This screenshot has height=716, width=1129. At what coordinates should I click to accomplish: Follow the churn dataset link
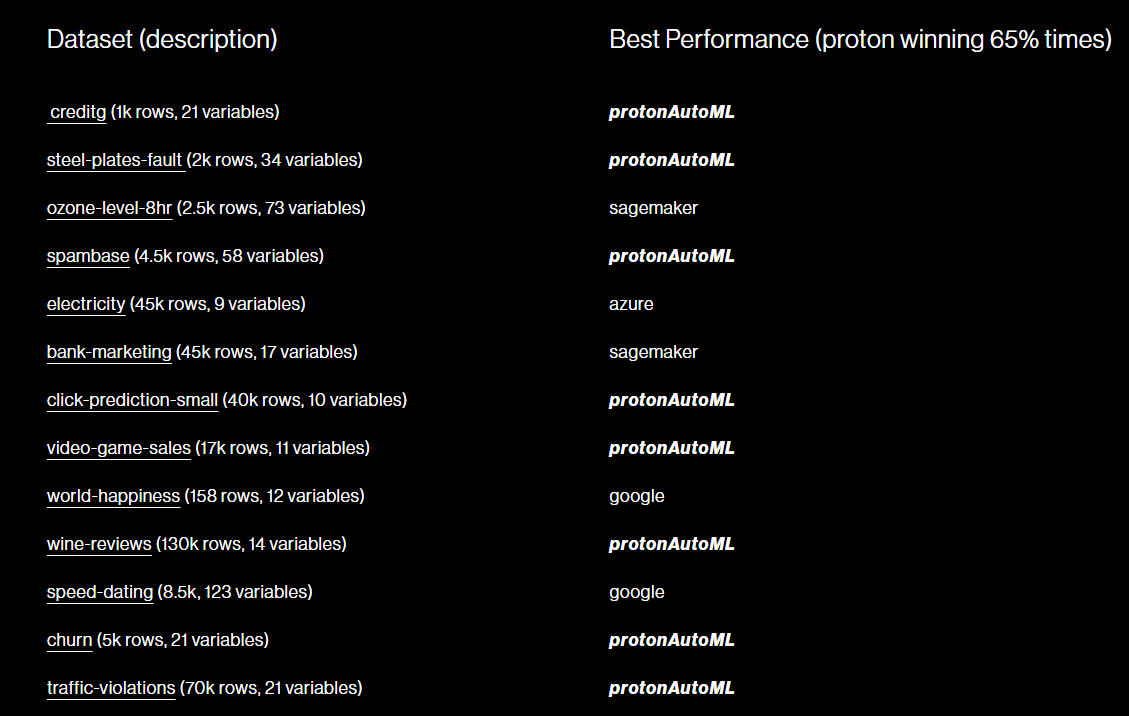69,640
